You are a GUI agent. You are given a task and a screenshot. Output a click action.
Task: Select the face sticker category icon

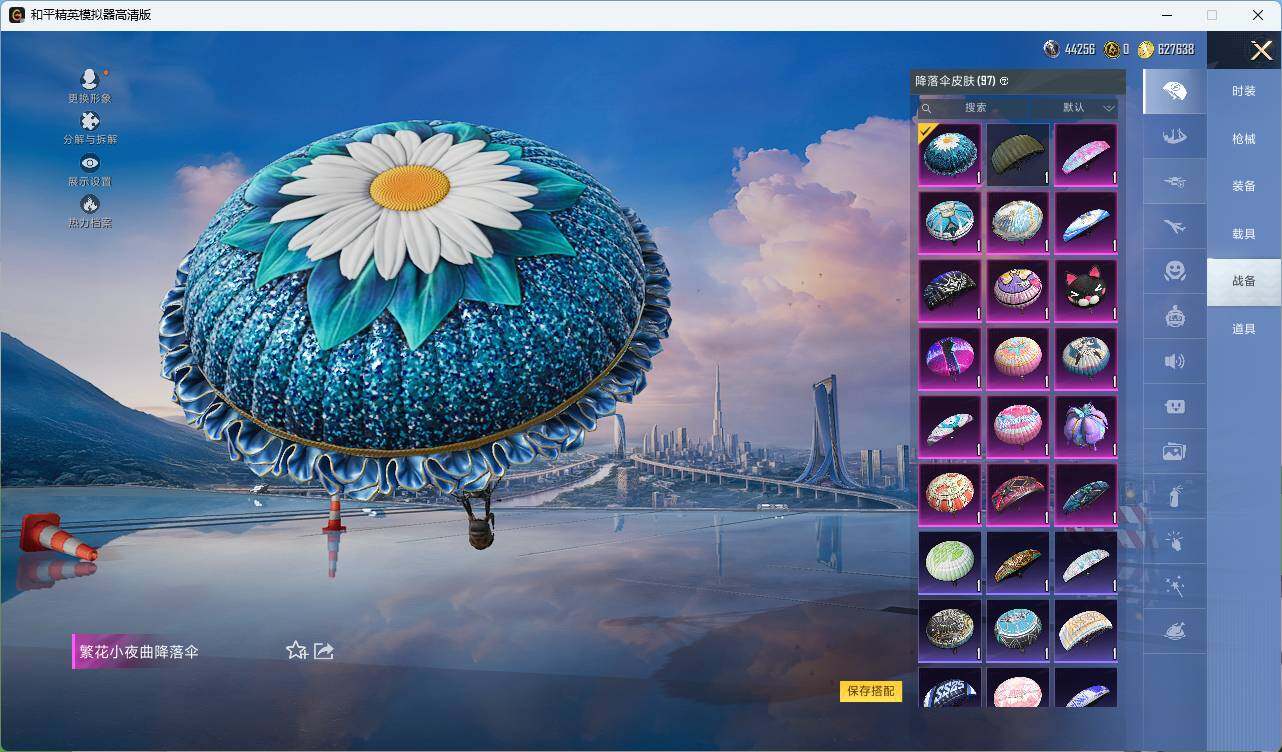pyautogui.click(x=1175, y=406)
